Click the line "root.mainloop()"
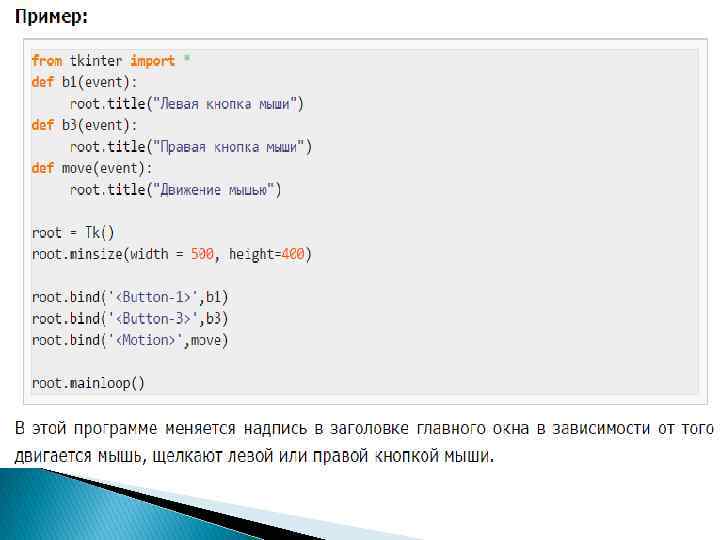The height and width of the screenshot is (540, 720). [x=88, y=383]
